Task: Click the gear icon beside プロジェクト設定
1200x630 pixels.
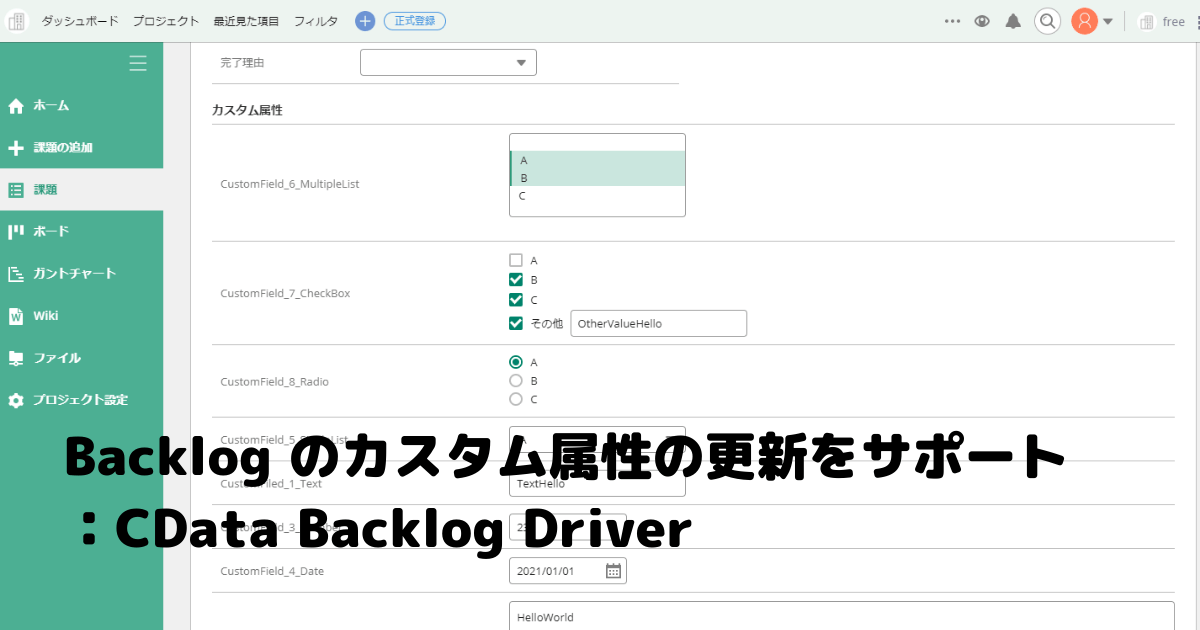Action: pyautogui.click(x=15, y=400)
